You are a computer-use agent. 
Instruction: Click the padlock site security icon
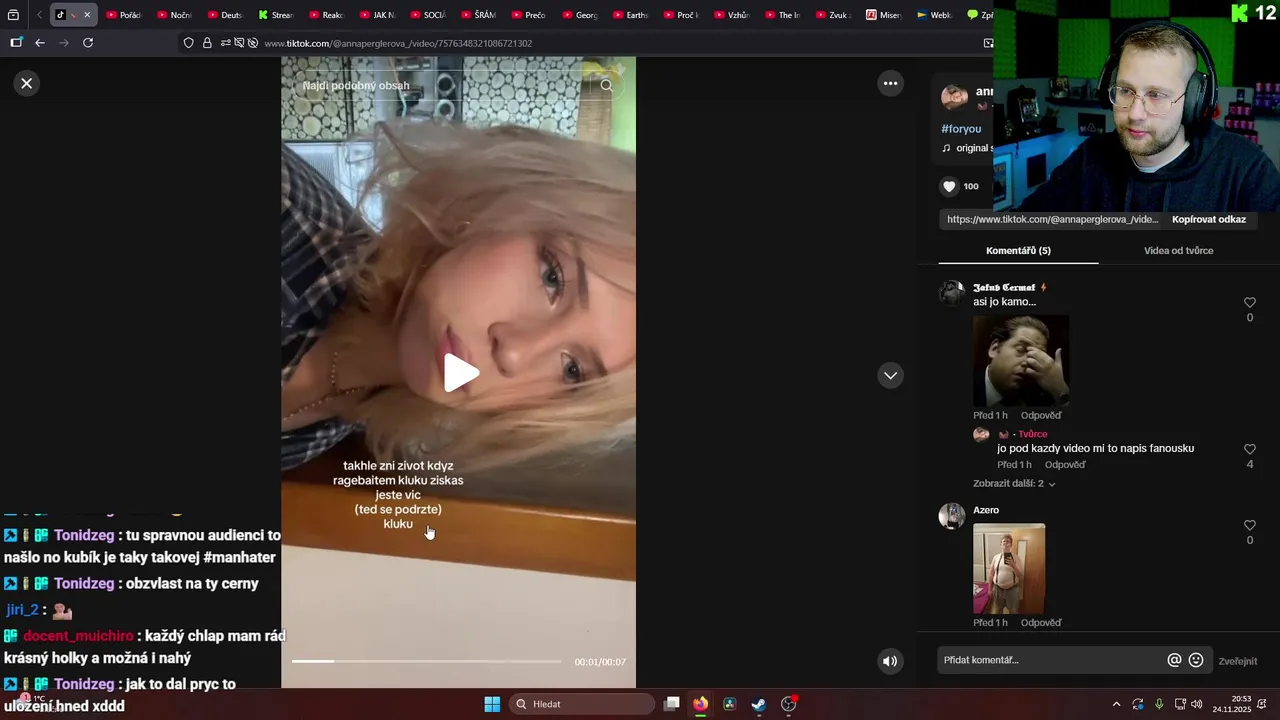(207, 43)
